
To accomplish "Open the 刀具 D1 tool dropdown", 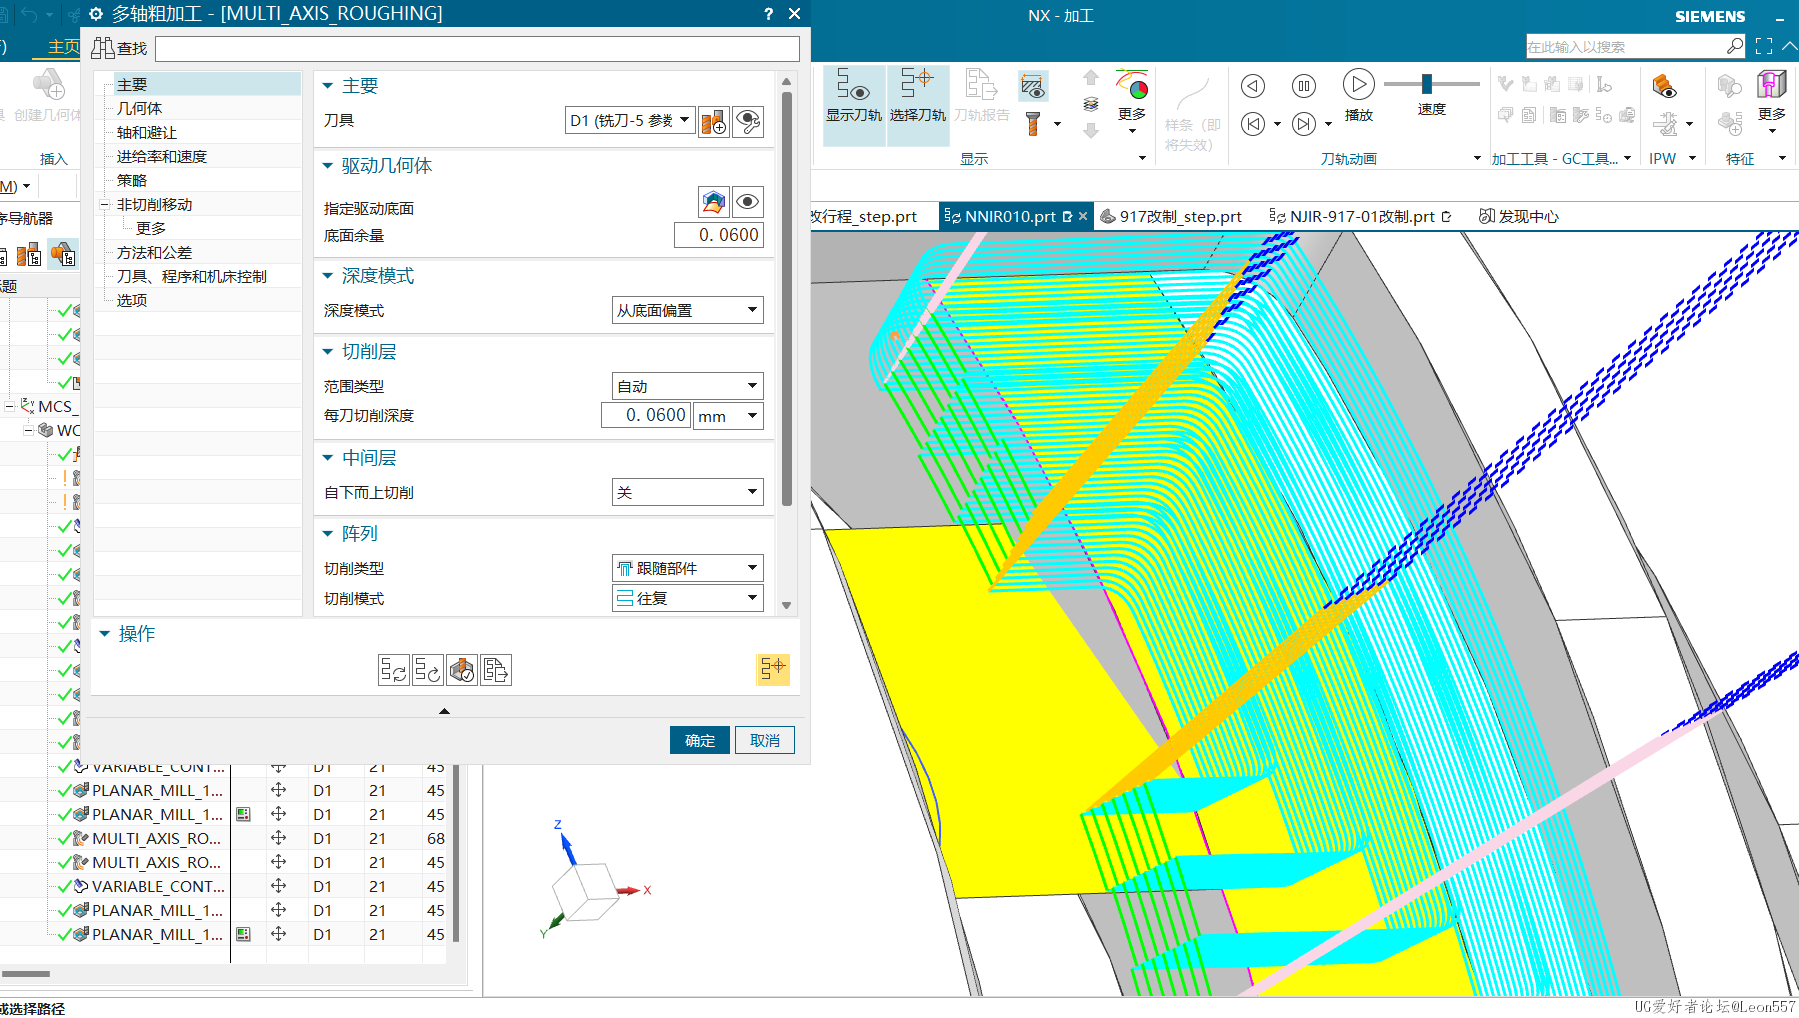I will point(630,121).
